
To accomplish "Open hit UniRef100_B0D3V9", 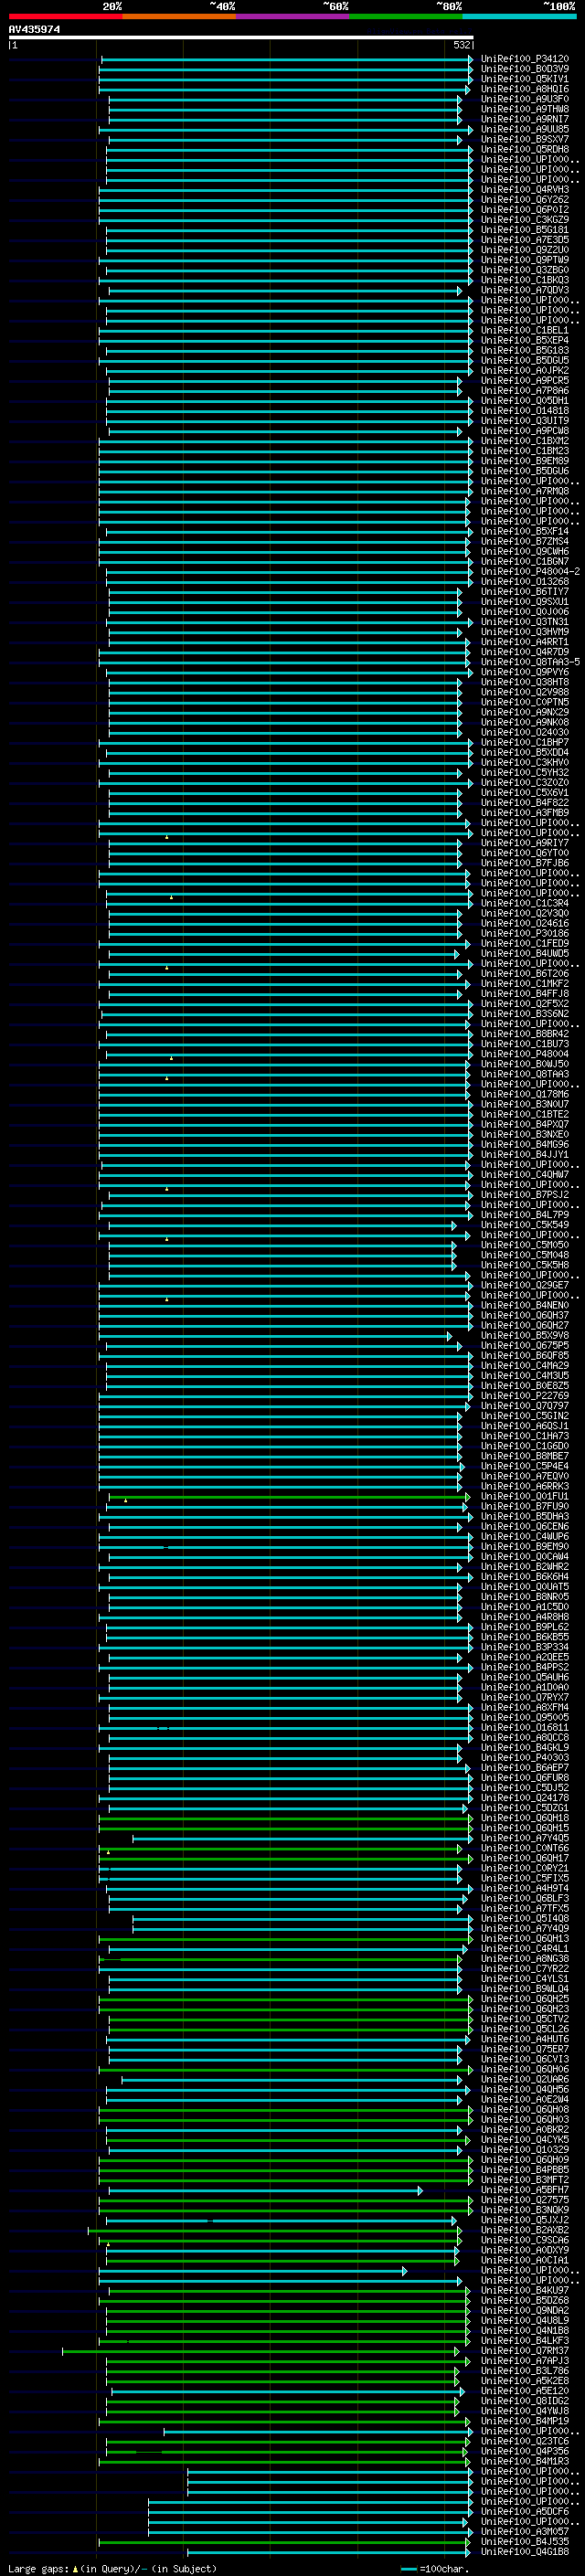I will click(524, 69).
